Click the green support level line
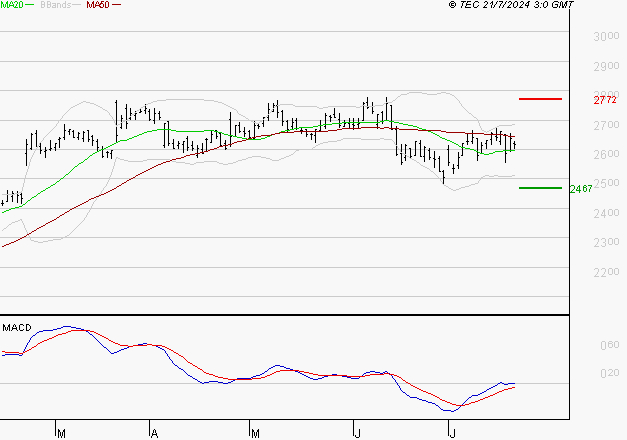This screenshot has width=627, height=440. (x=540, y=188)
